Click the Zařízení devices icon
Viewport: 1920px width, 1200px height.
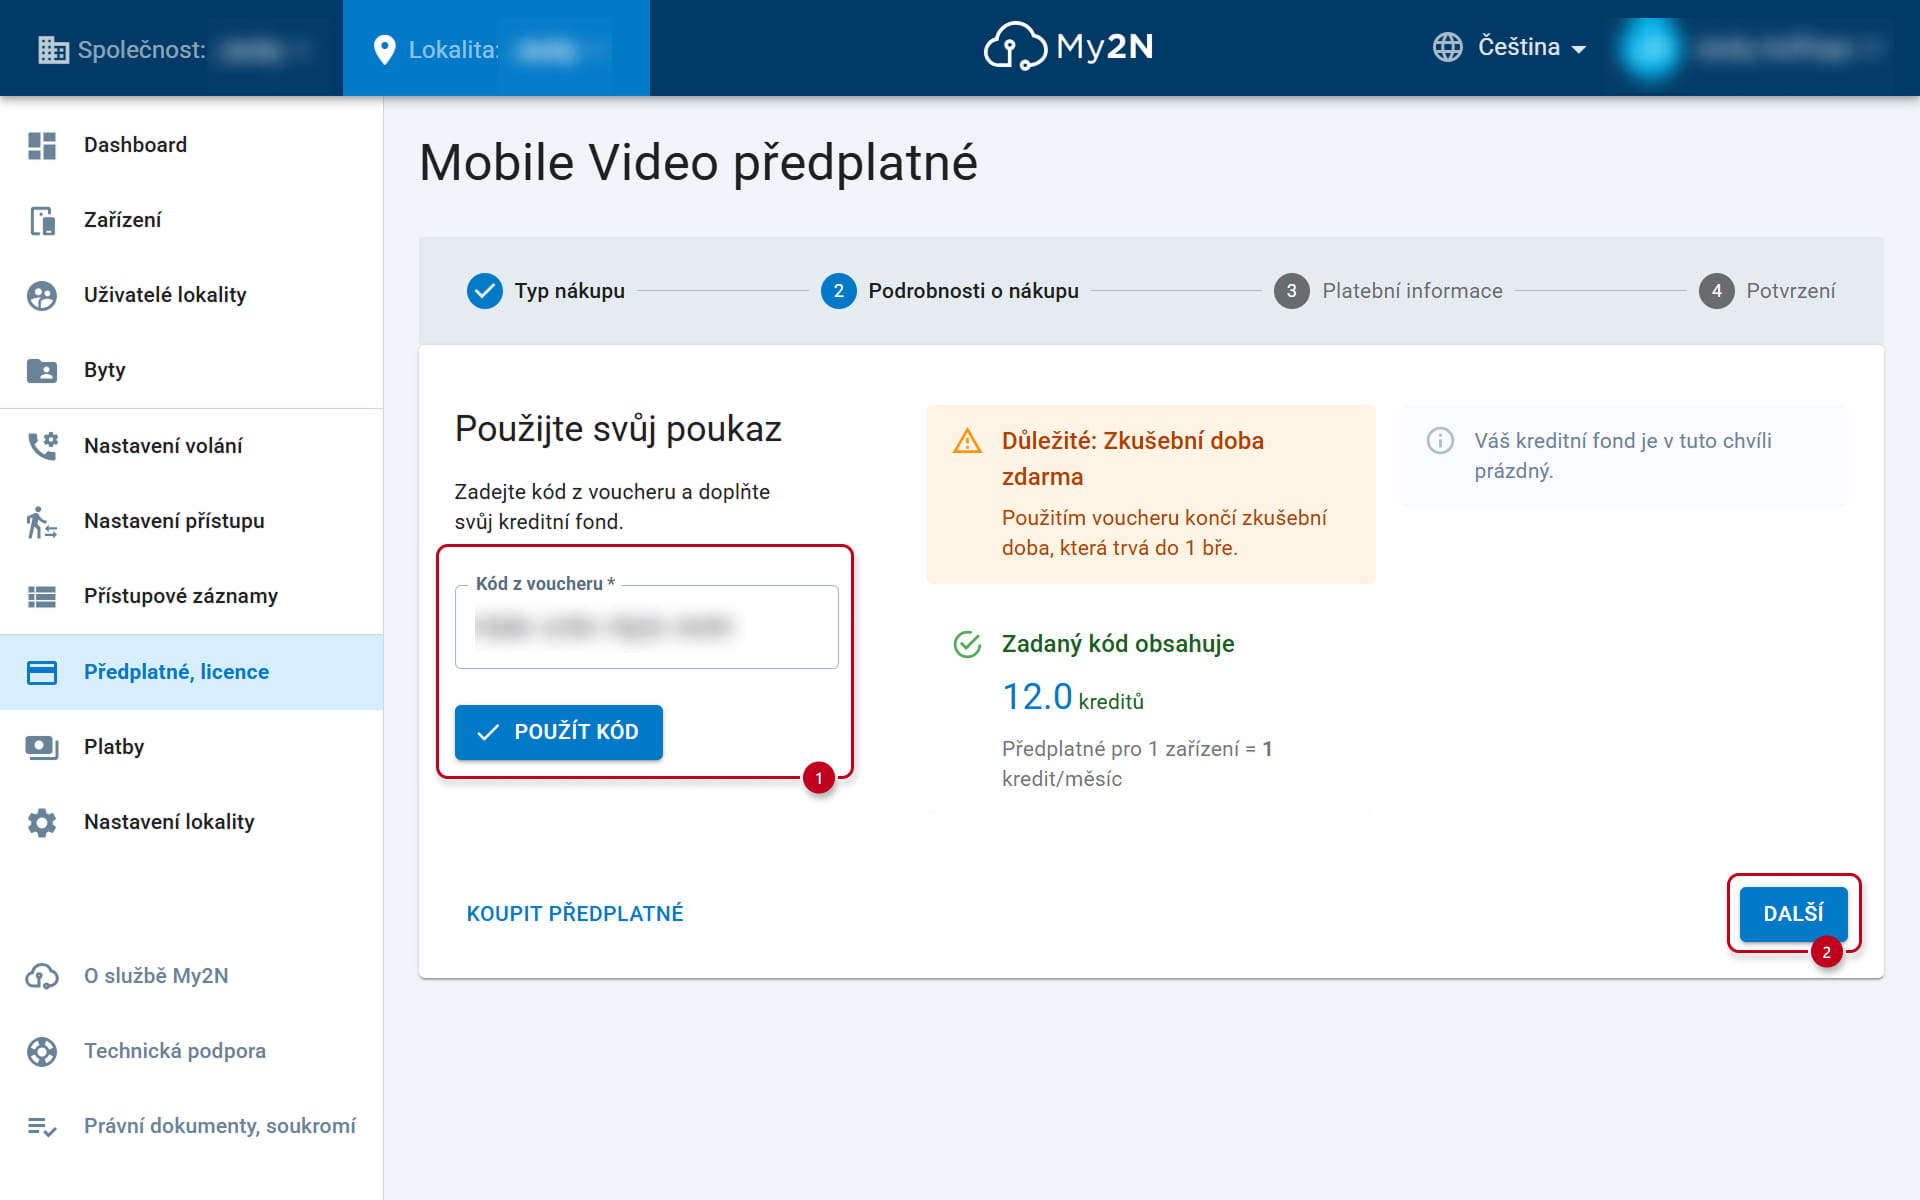coord(42,220)
